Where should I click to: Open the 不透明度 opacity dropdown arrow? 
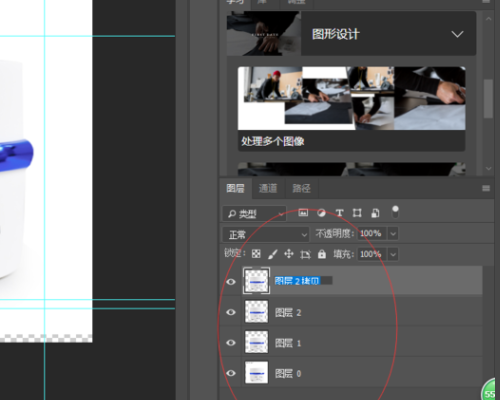393,234
